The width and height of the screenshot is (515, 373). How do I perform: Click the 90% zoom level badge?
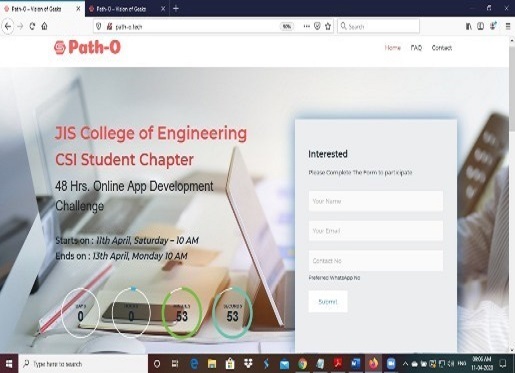pos(287,27)
